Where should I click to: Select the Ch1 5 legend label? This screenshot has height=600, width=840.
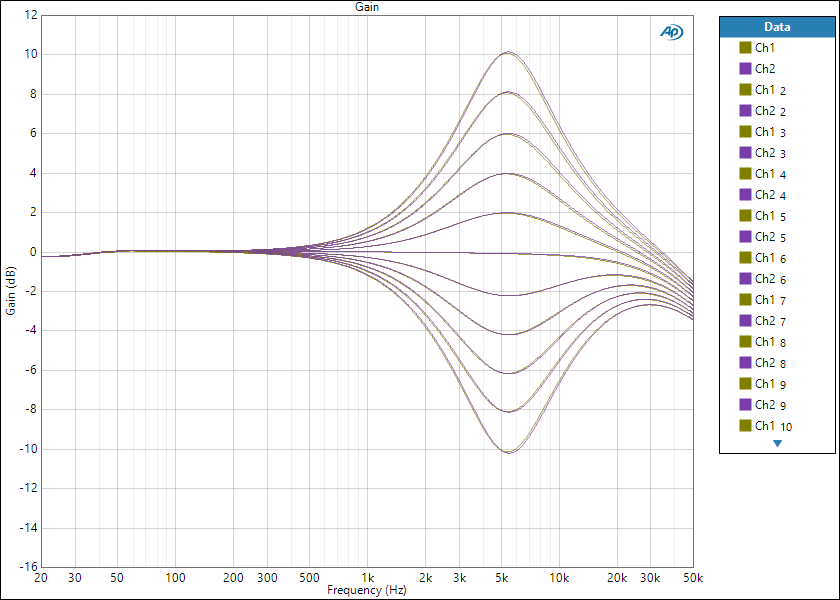[x=770, y=216]
